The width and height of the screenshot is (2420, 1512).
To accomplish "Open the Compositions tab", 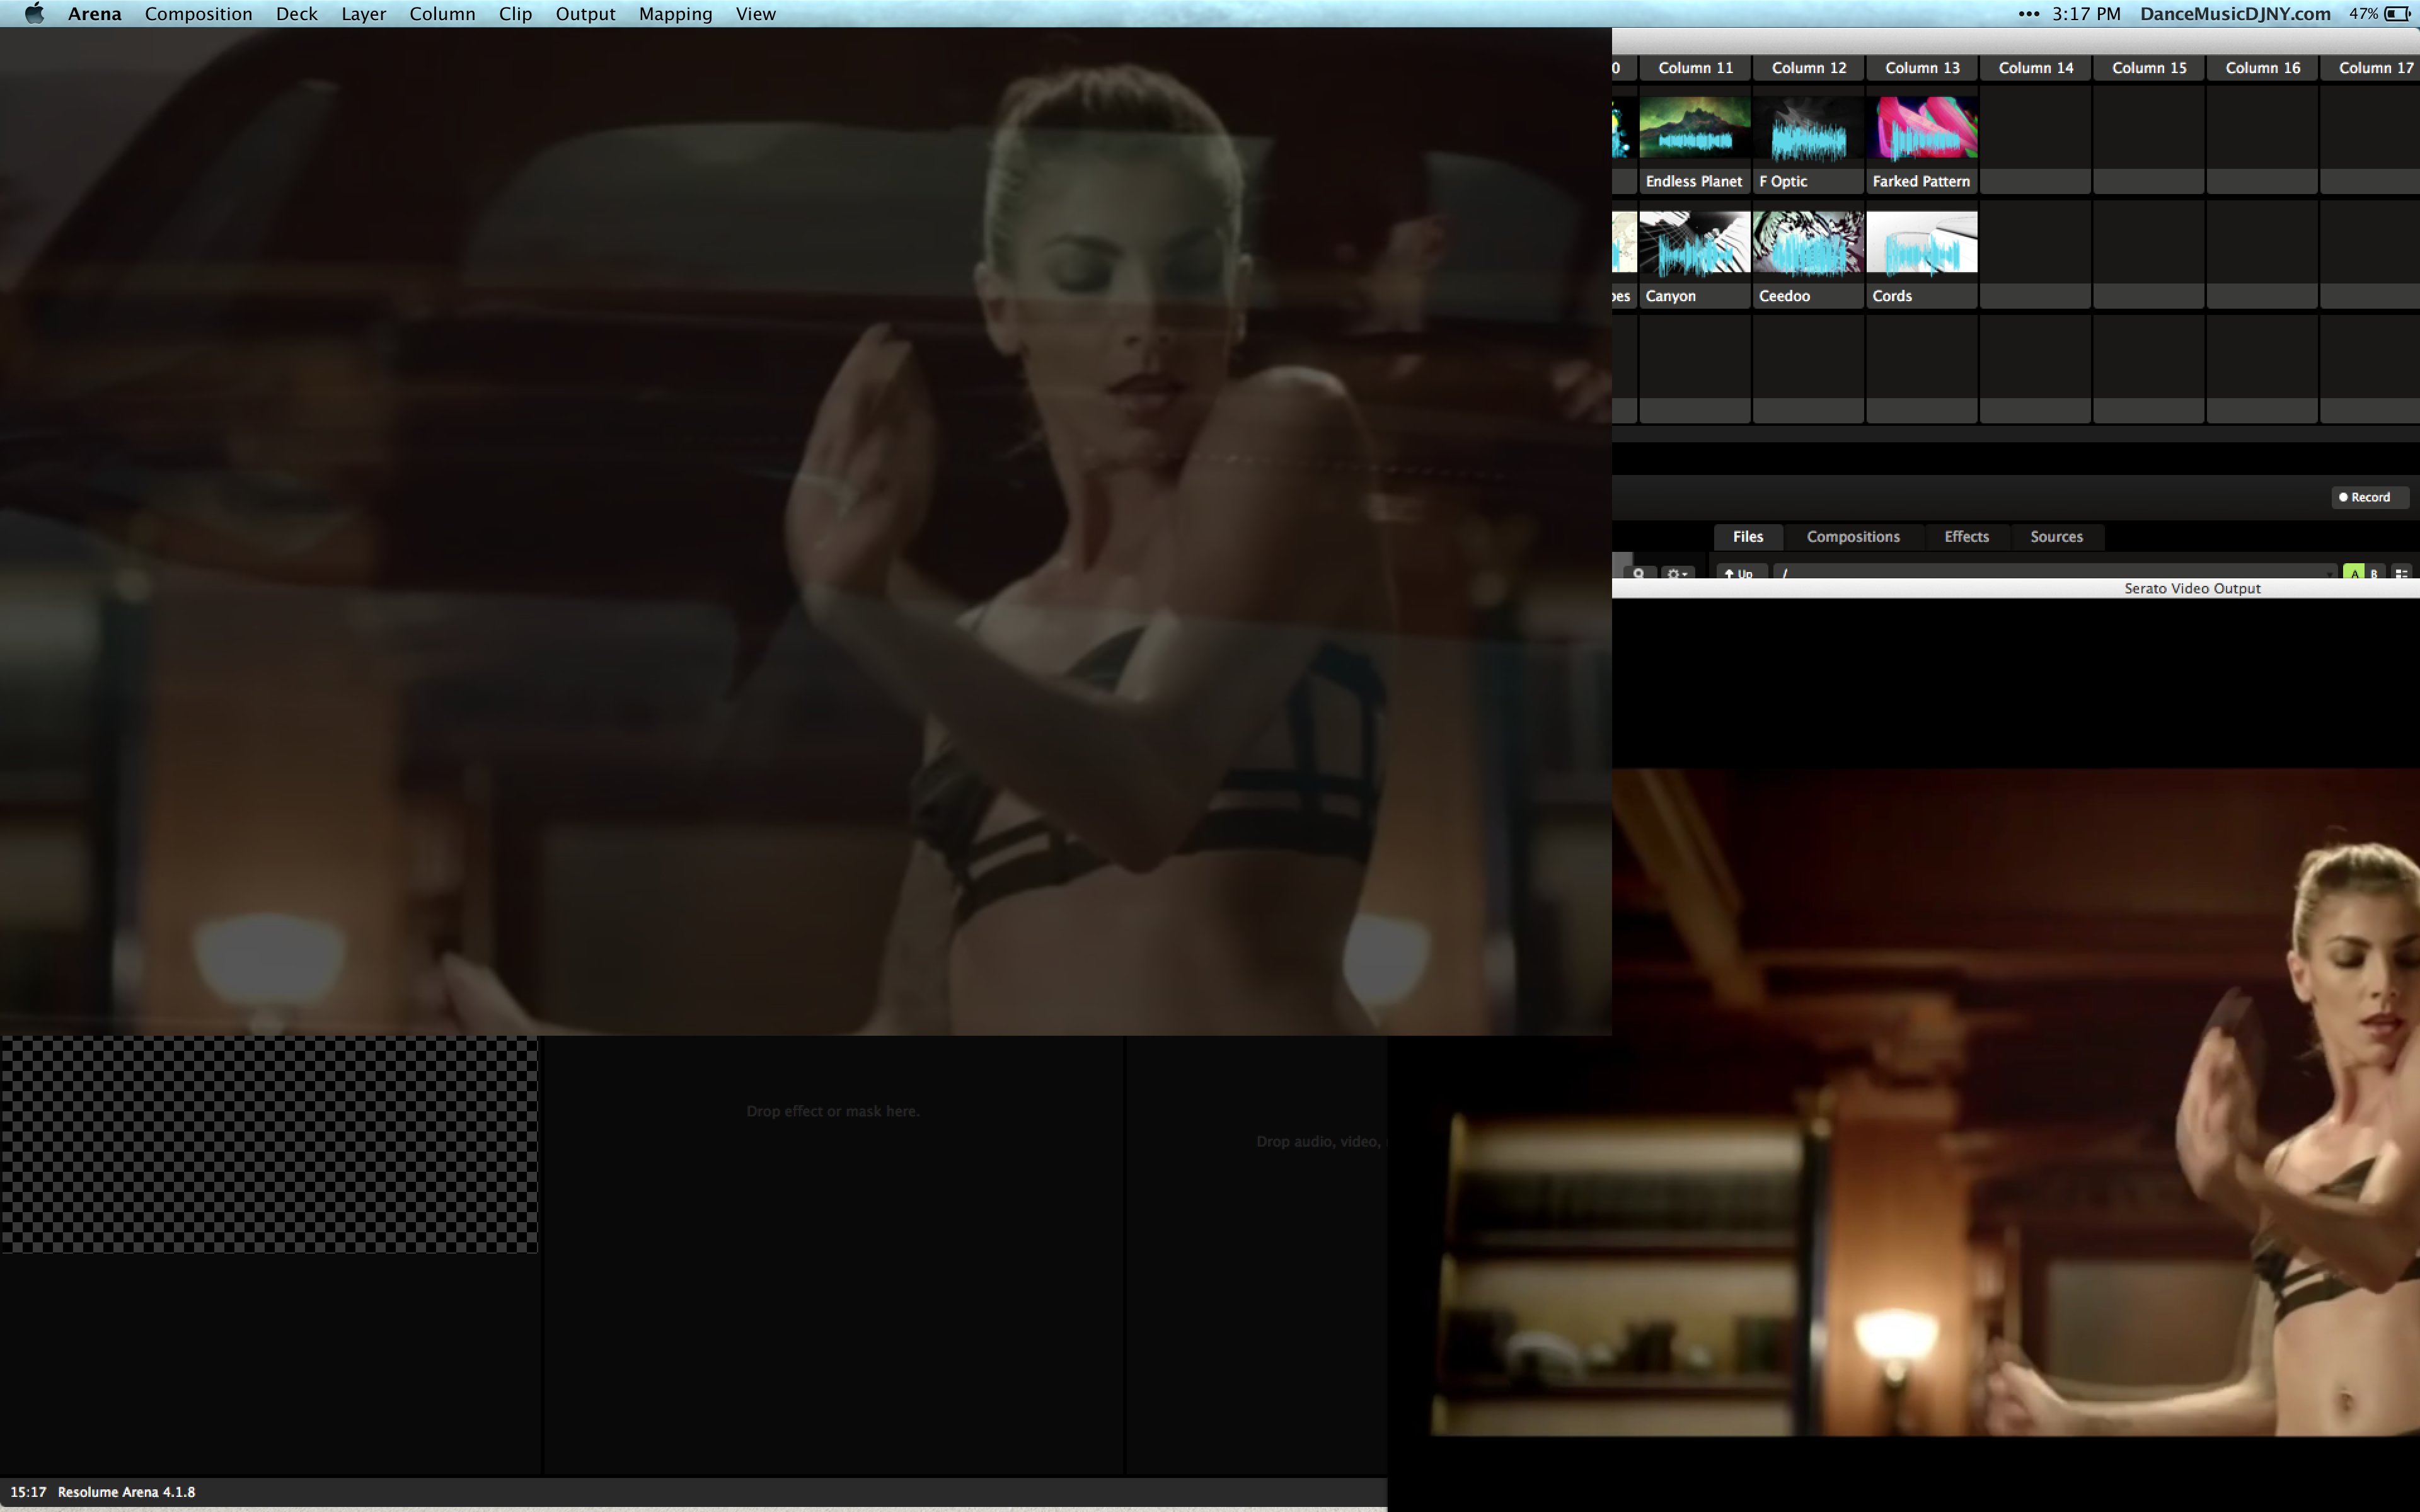I will (x=1852, y=537).
